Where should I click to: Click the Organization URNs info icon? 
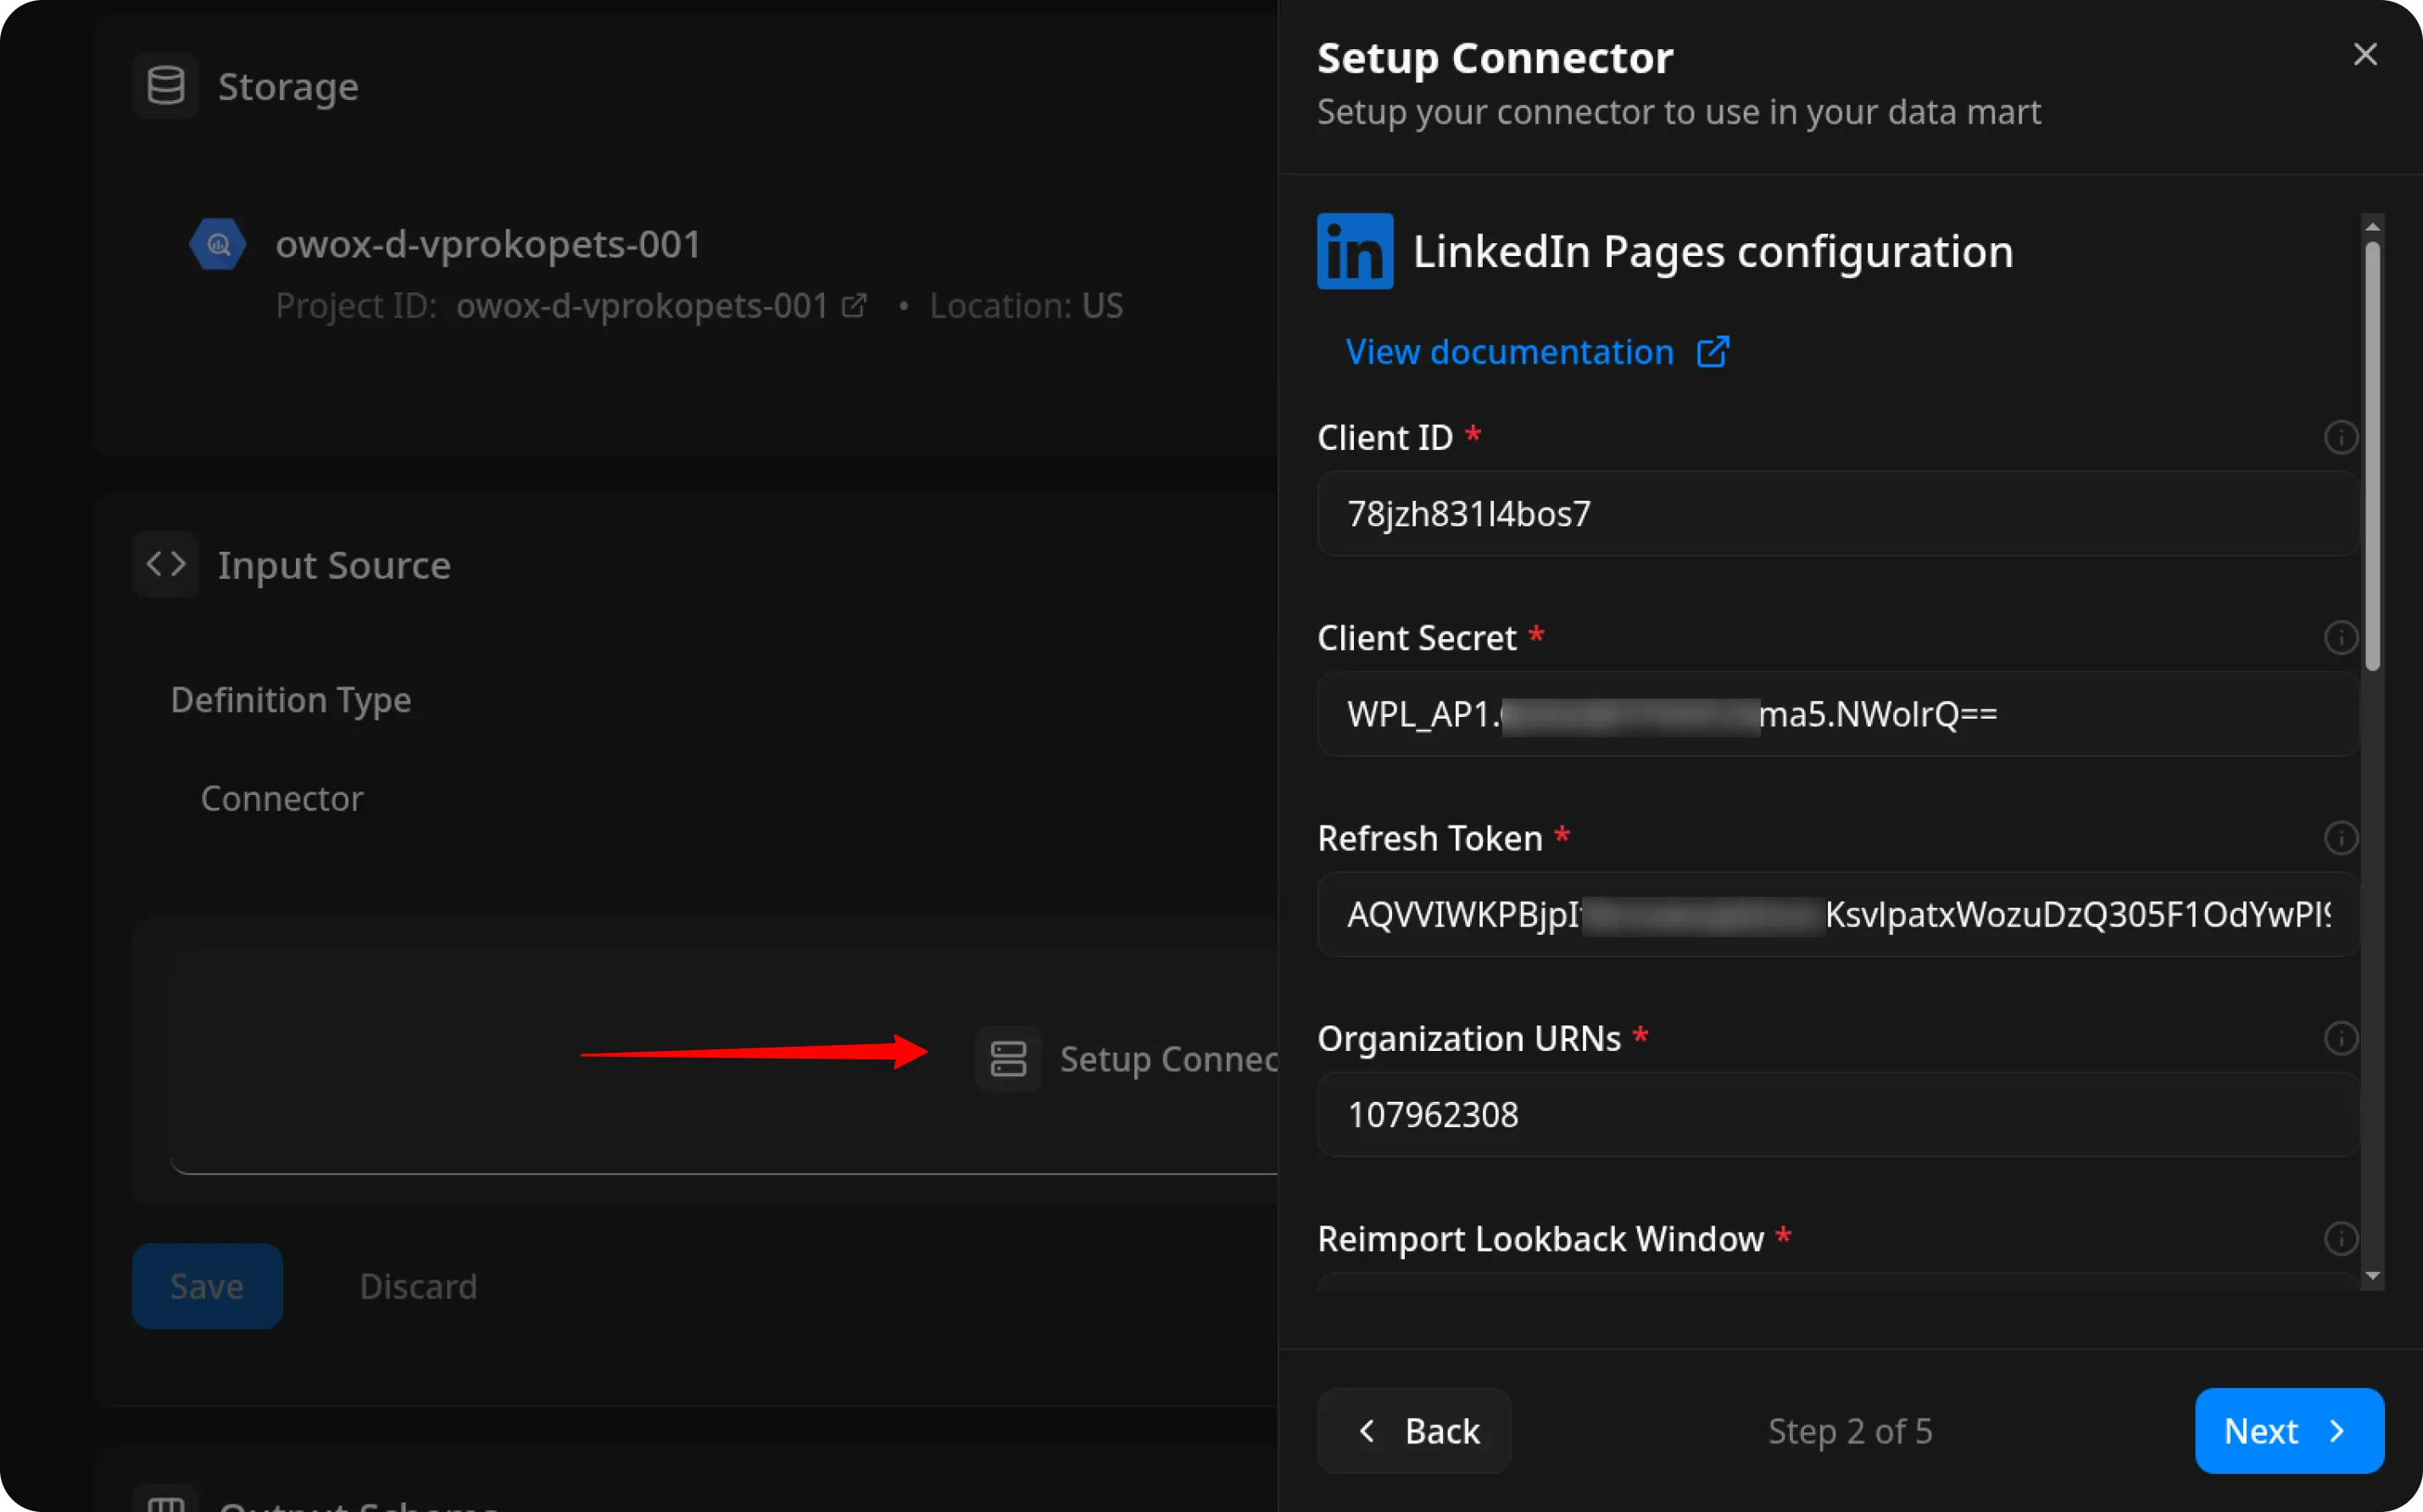(2340, 1038)
